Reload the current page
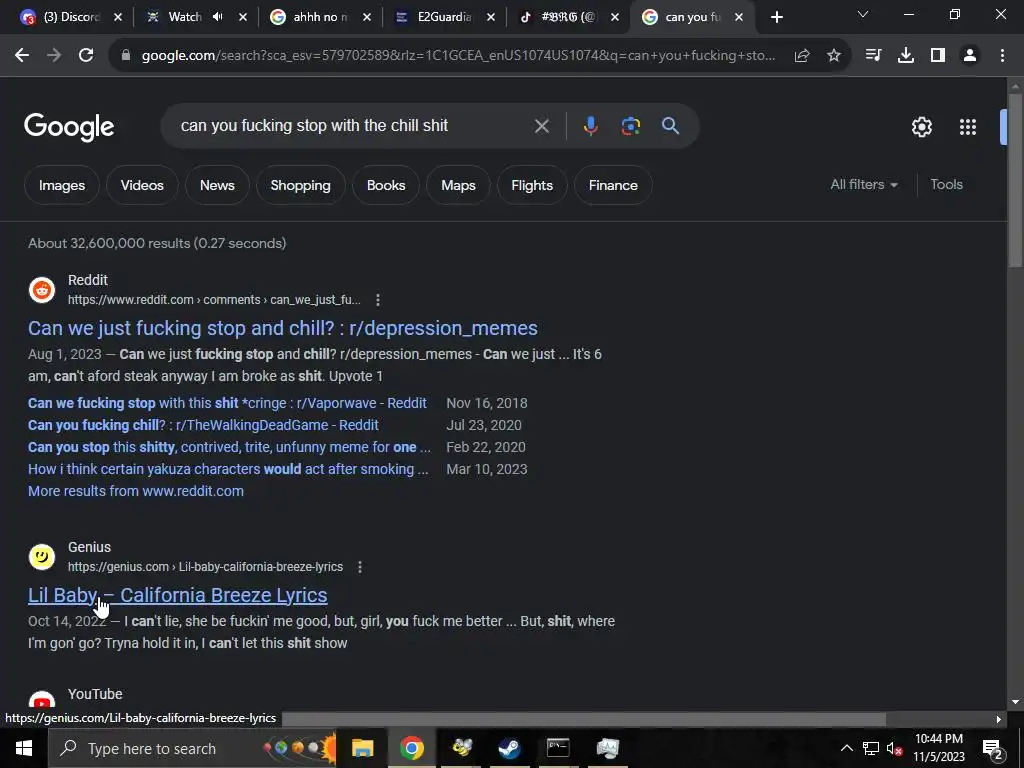Screen dimensions: 1024x768 pos(86,56)
